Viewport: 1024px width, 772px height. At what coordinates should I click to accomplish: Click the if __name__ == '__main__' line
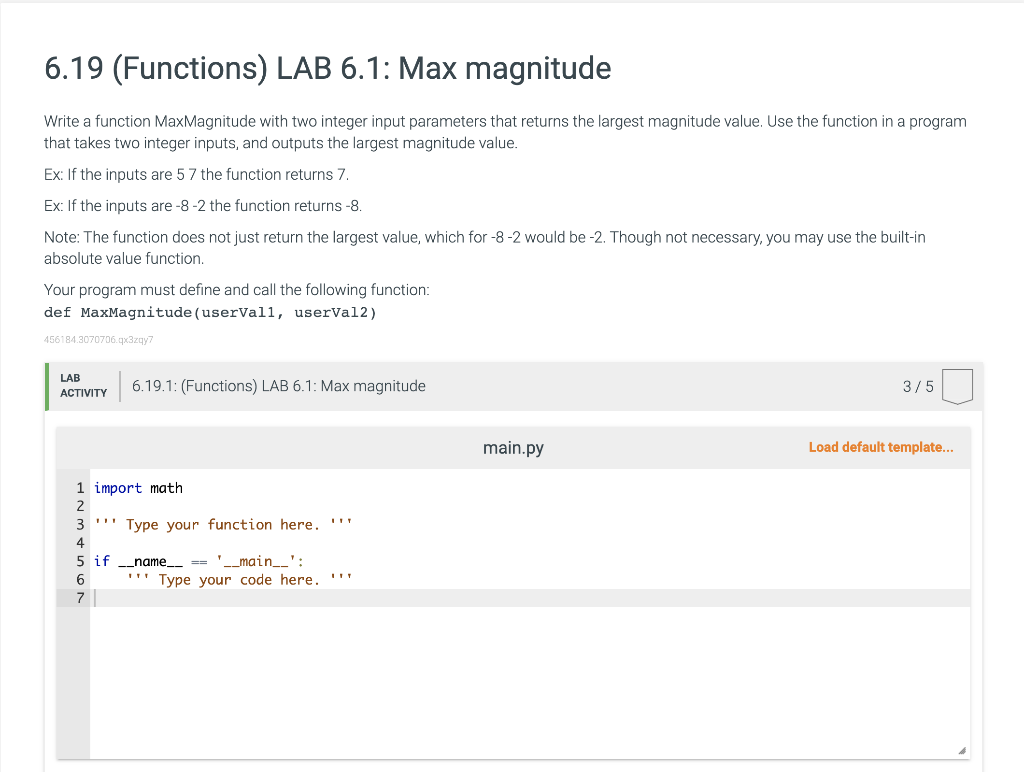[199, 561]
